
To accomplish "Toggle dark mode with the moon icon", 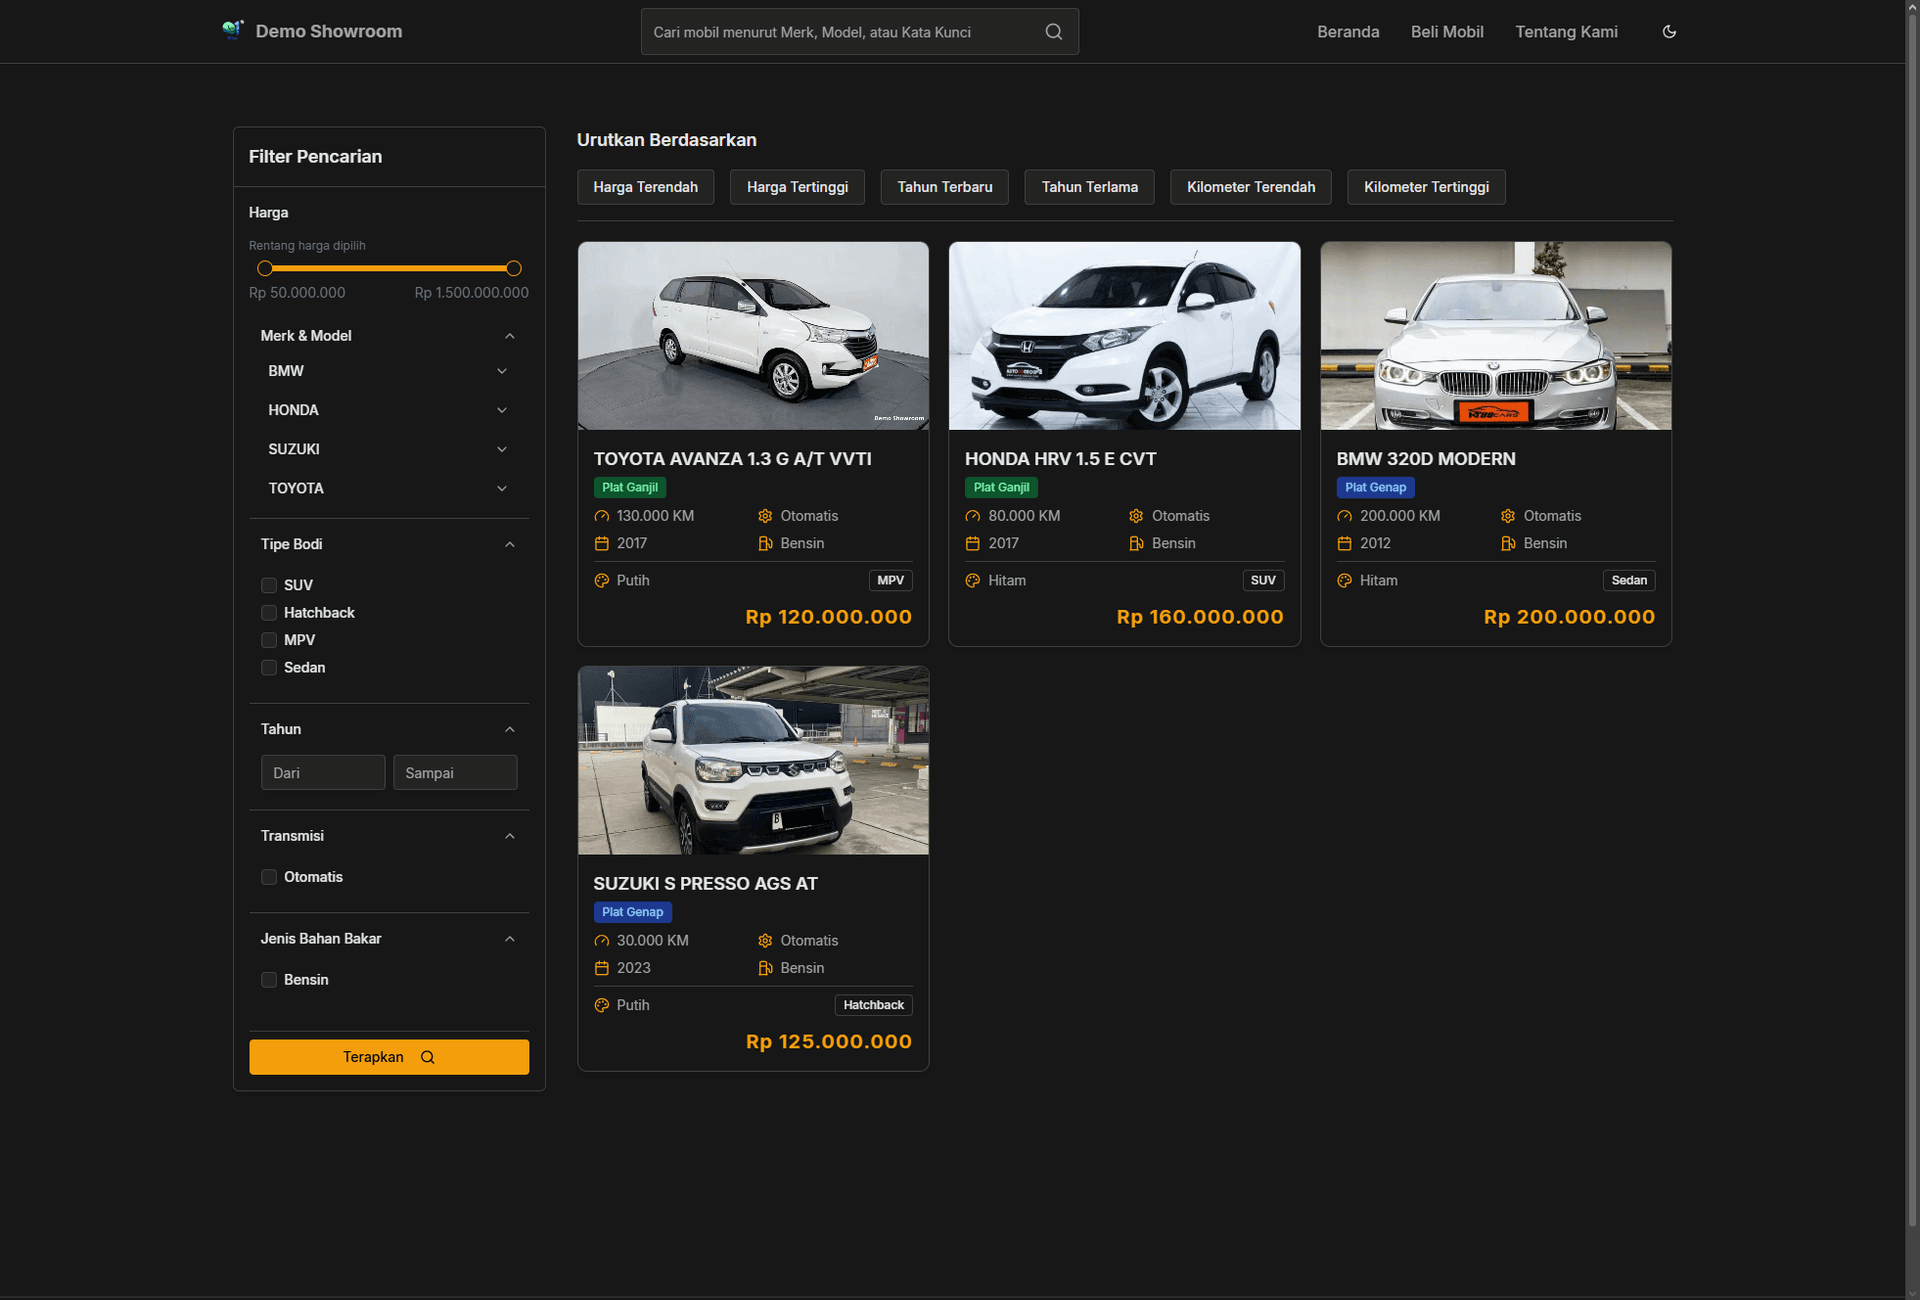I will [1669, 32].
